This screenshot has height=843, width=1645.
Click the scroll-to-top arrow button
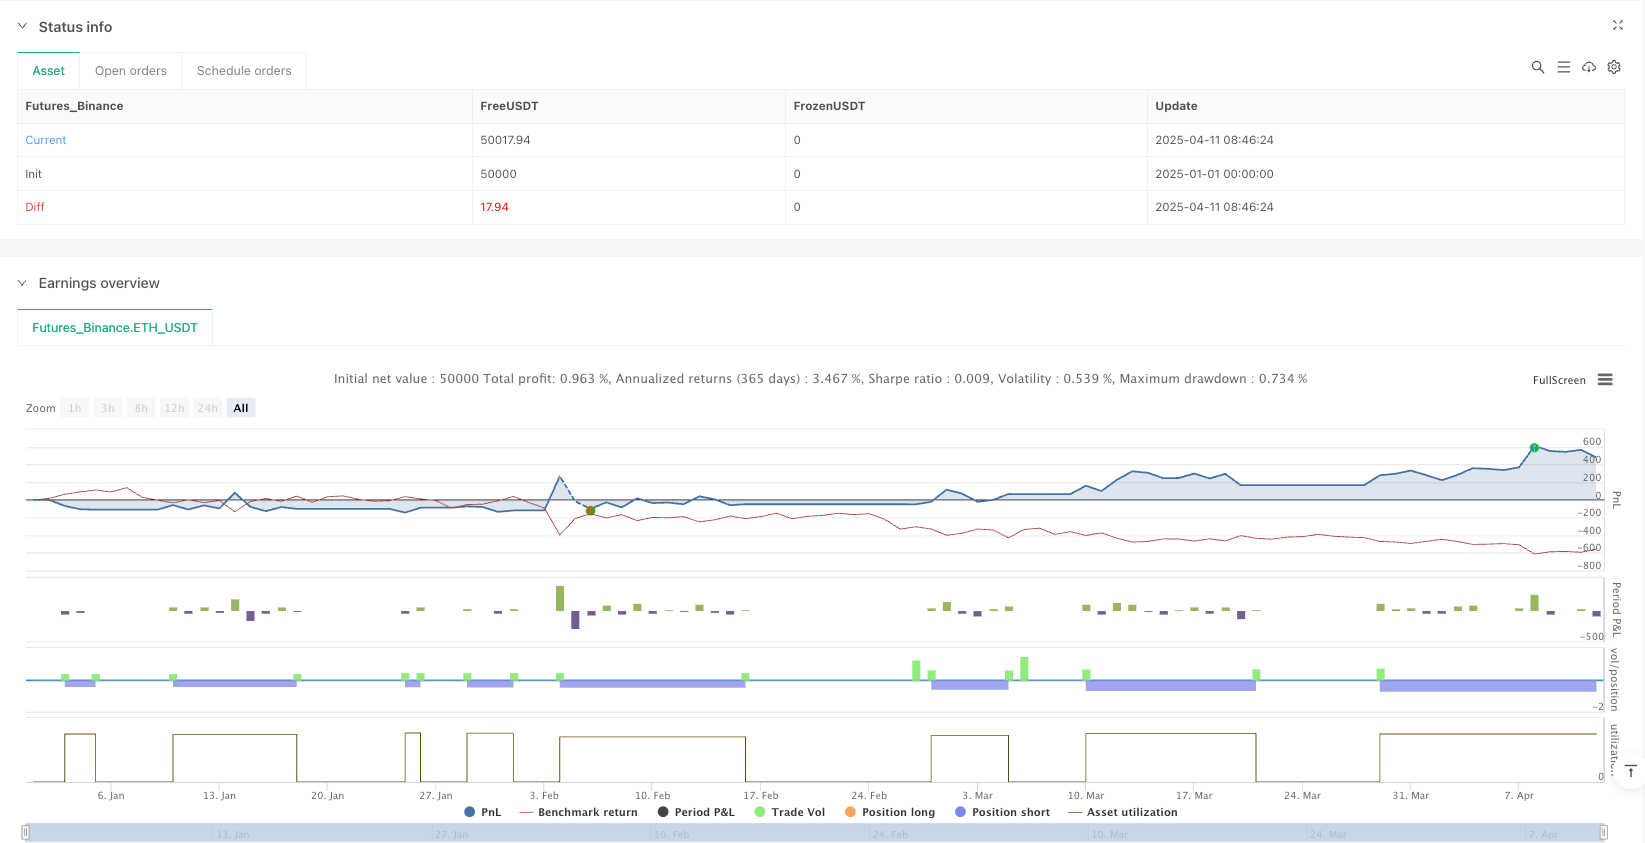(x=1630, y=771)
